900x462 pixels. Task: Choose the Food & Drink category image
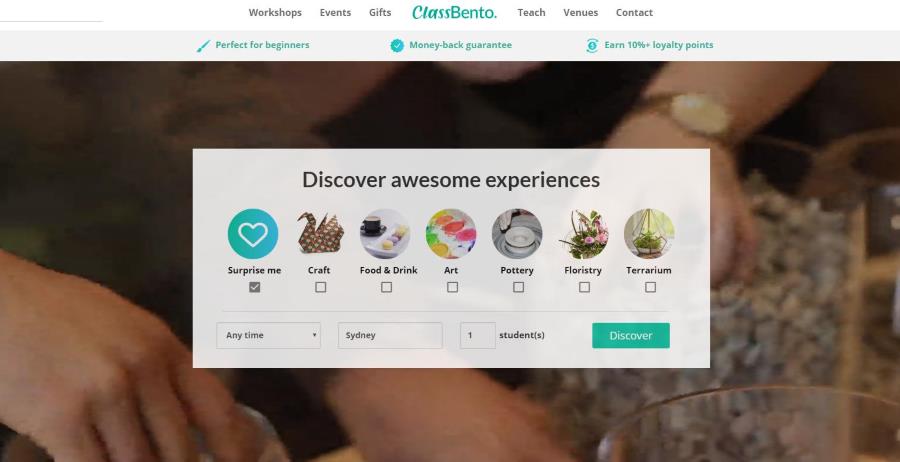385,234
